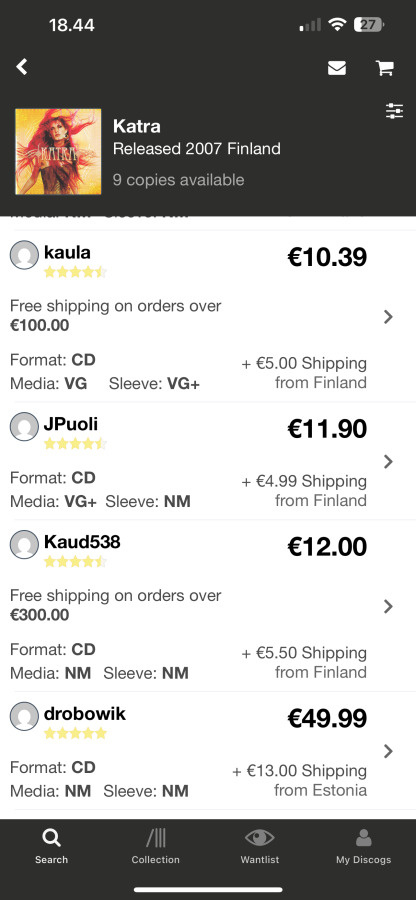Screen dimensions: 416x900
Task: Tap the drobowik seller avatar
Action: 24,716
